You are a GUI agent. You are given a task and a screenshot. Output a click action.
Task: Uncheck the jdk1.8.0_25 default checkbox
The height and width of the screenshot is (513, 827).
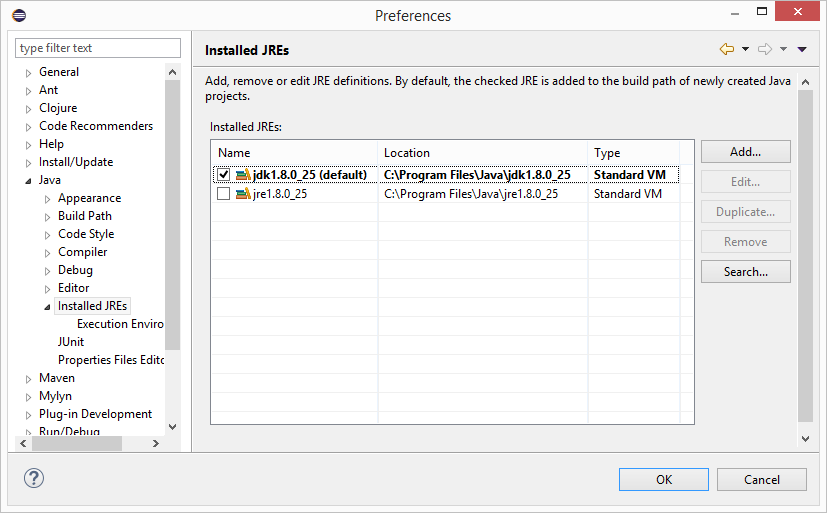pos(223,175)
